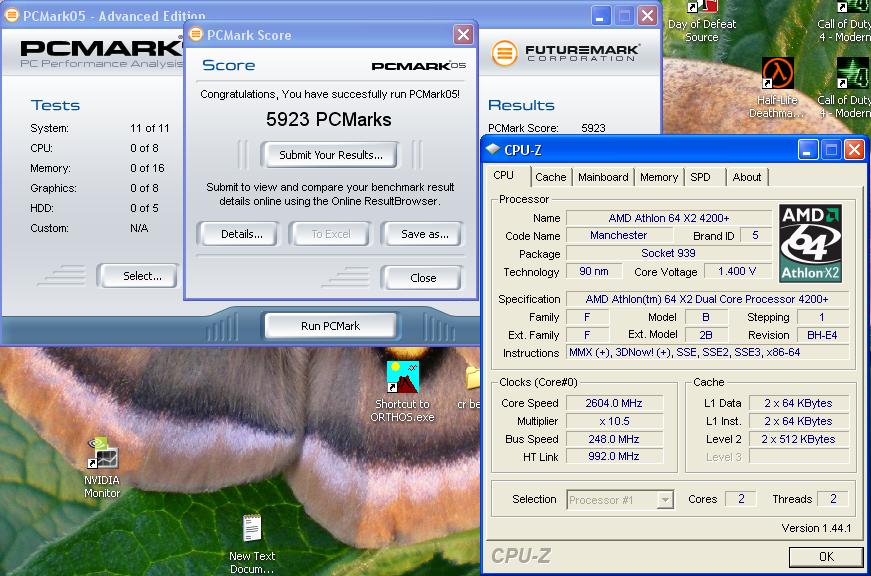Screen dimensions: 871x576
Task: Click the Level 2 cache value 2 x 512 KBytes
Action: pyautogui.click(x=798, y=439)
